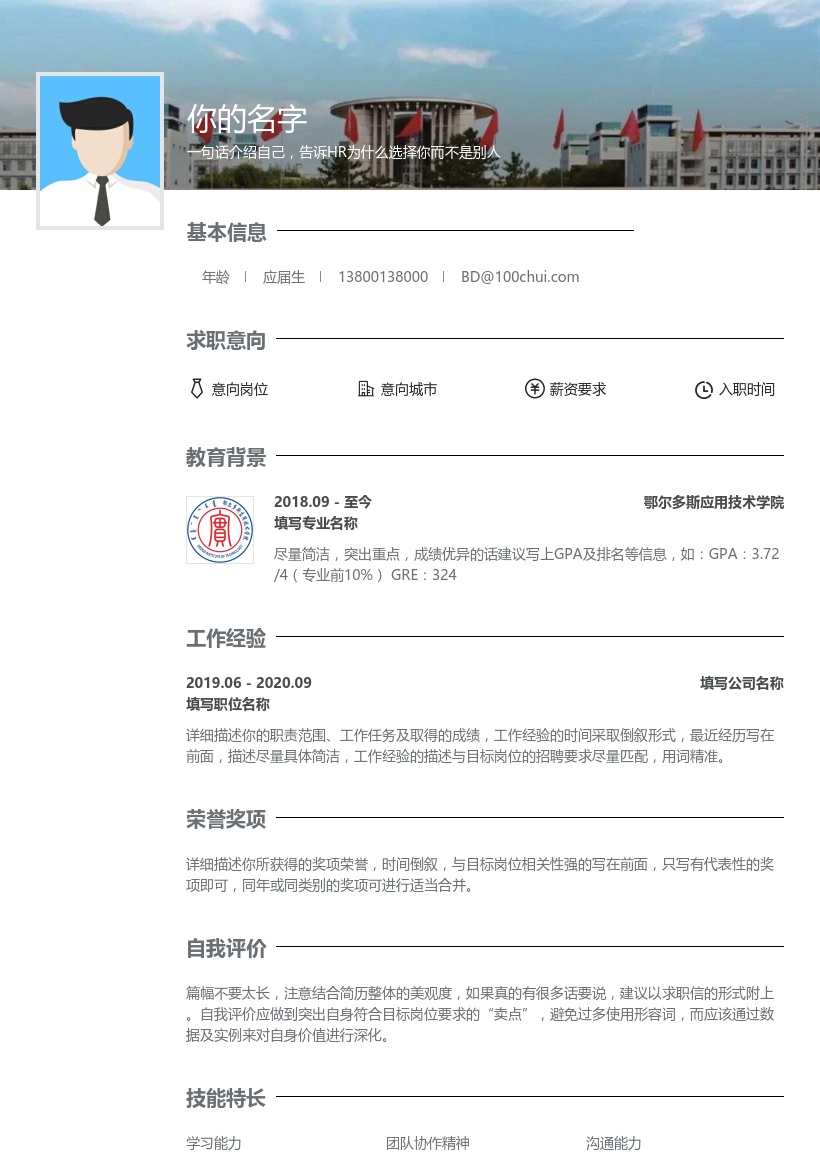Screen dimensions: 820x1160
Task: Select the 基本信息 section title
Action: tap(226, 232)
